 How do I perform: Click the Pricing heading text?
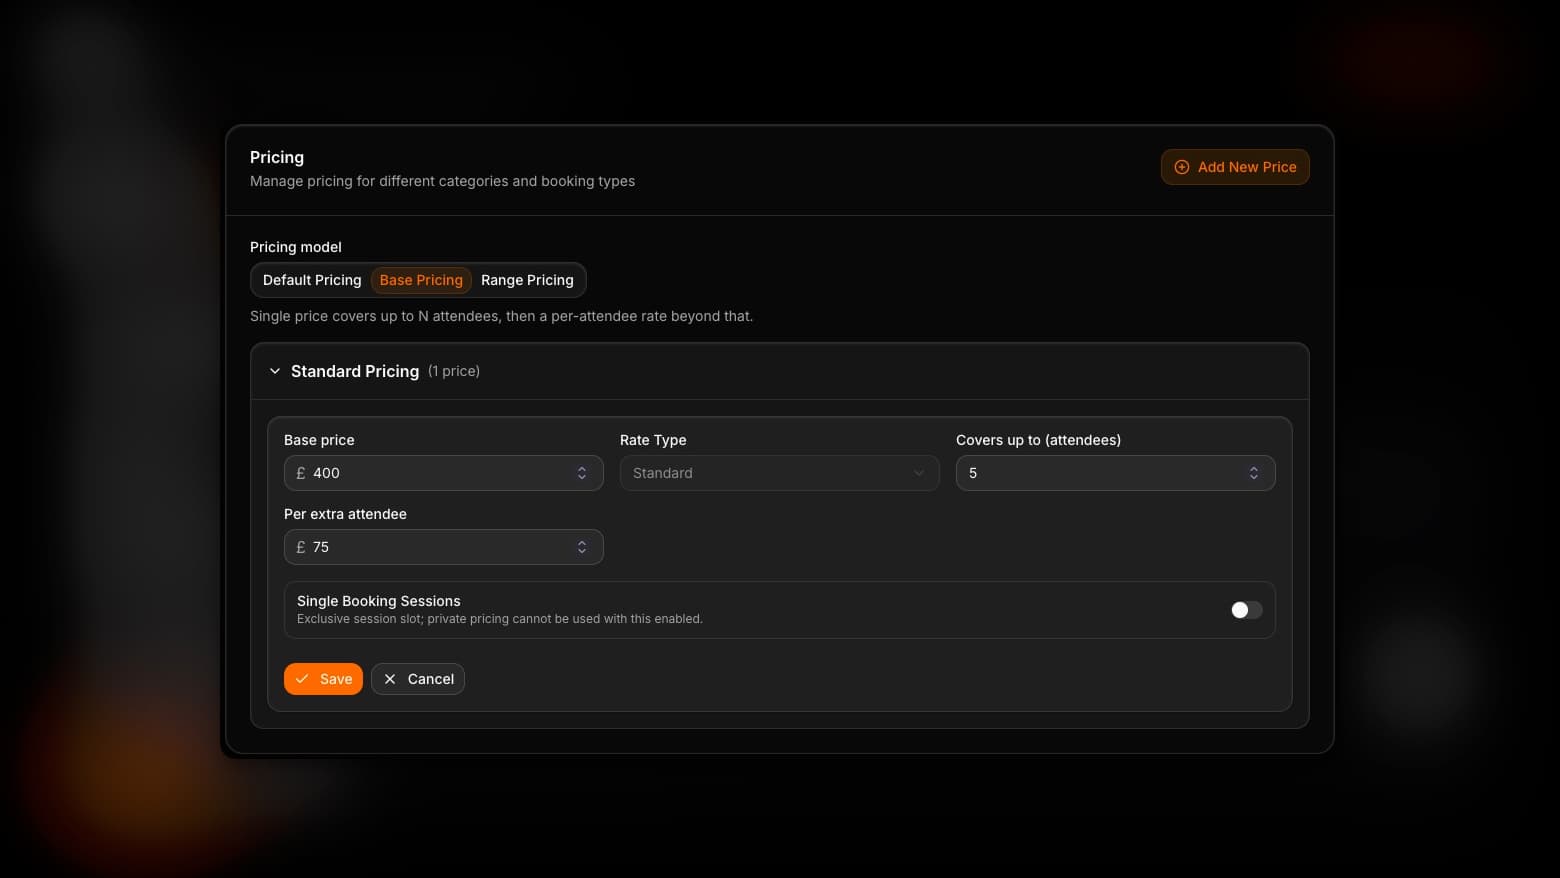(x=277, y=157)
